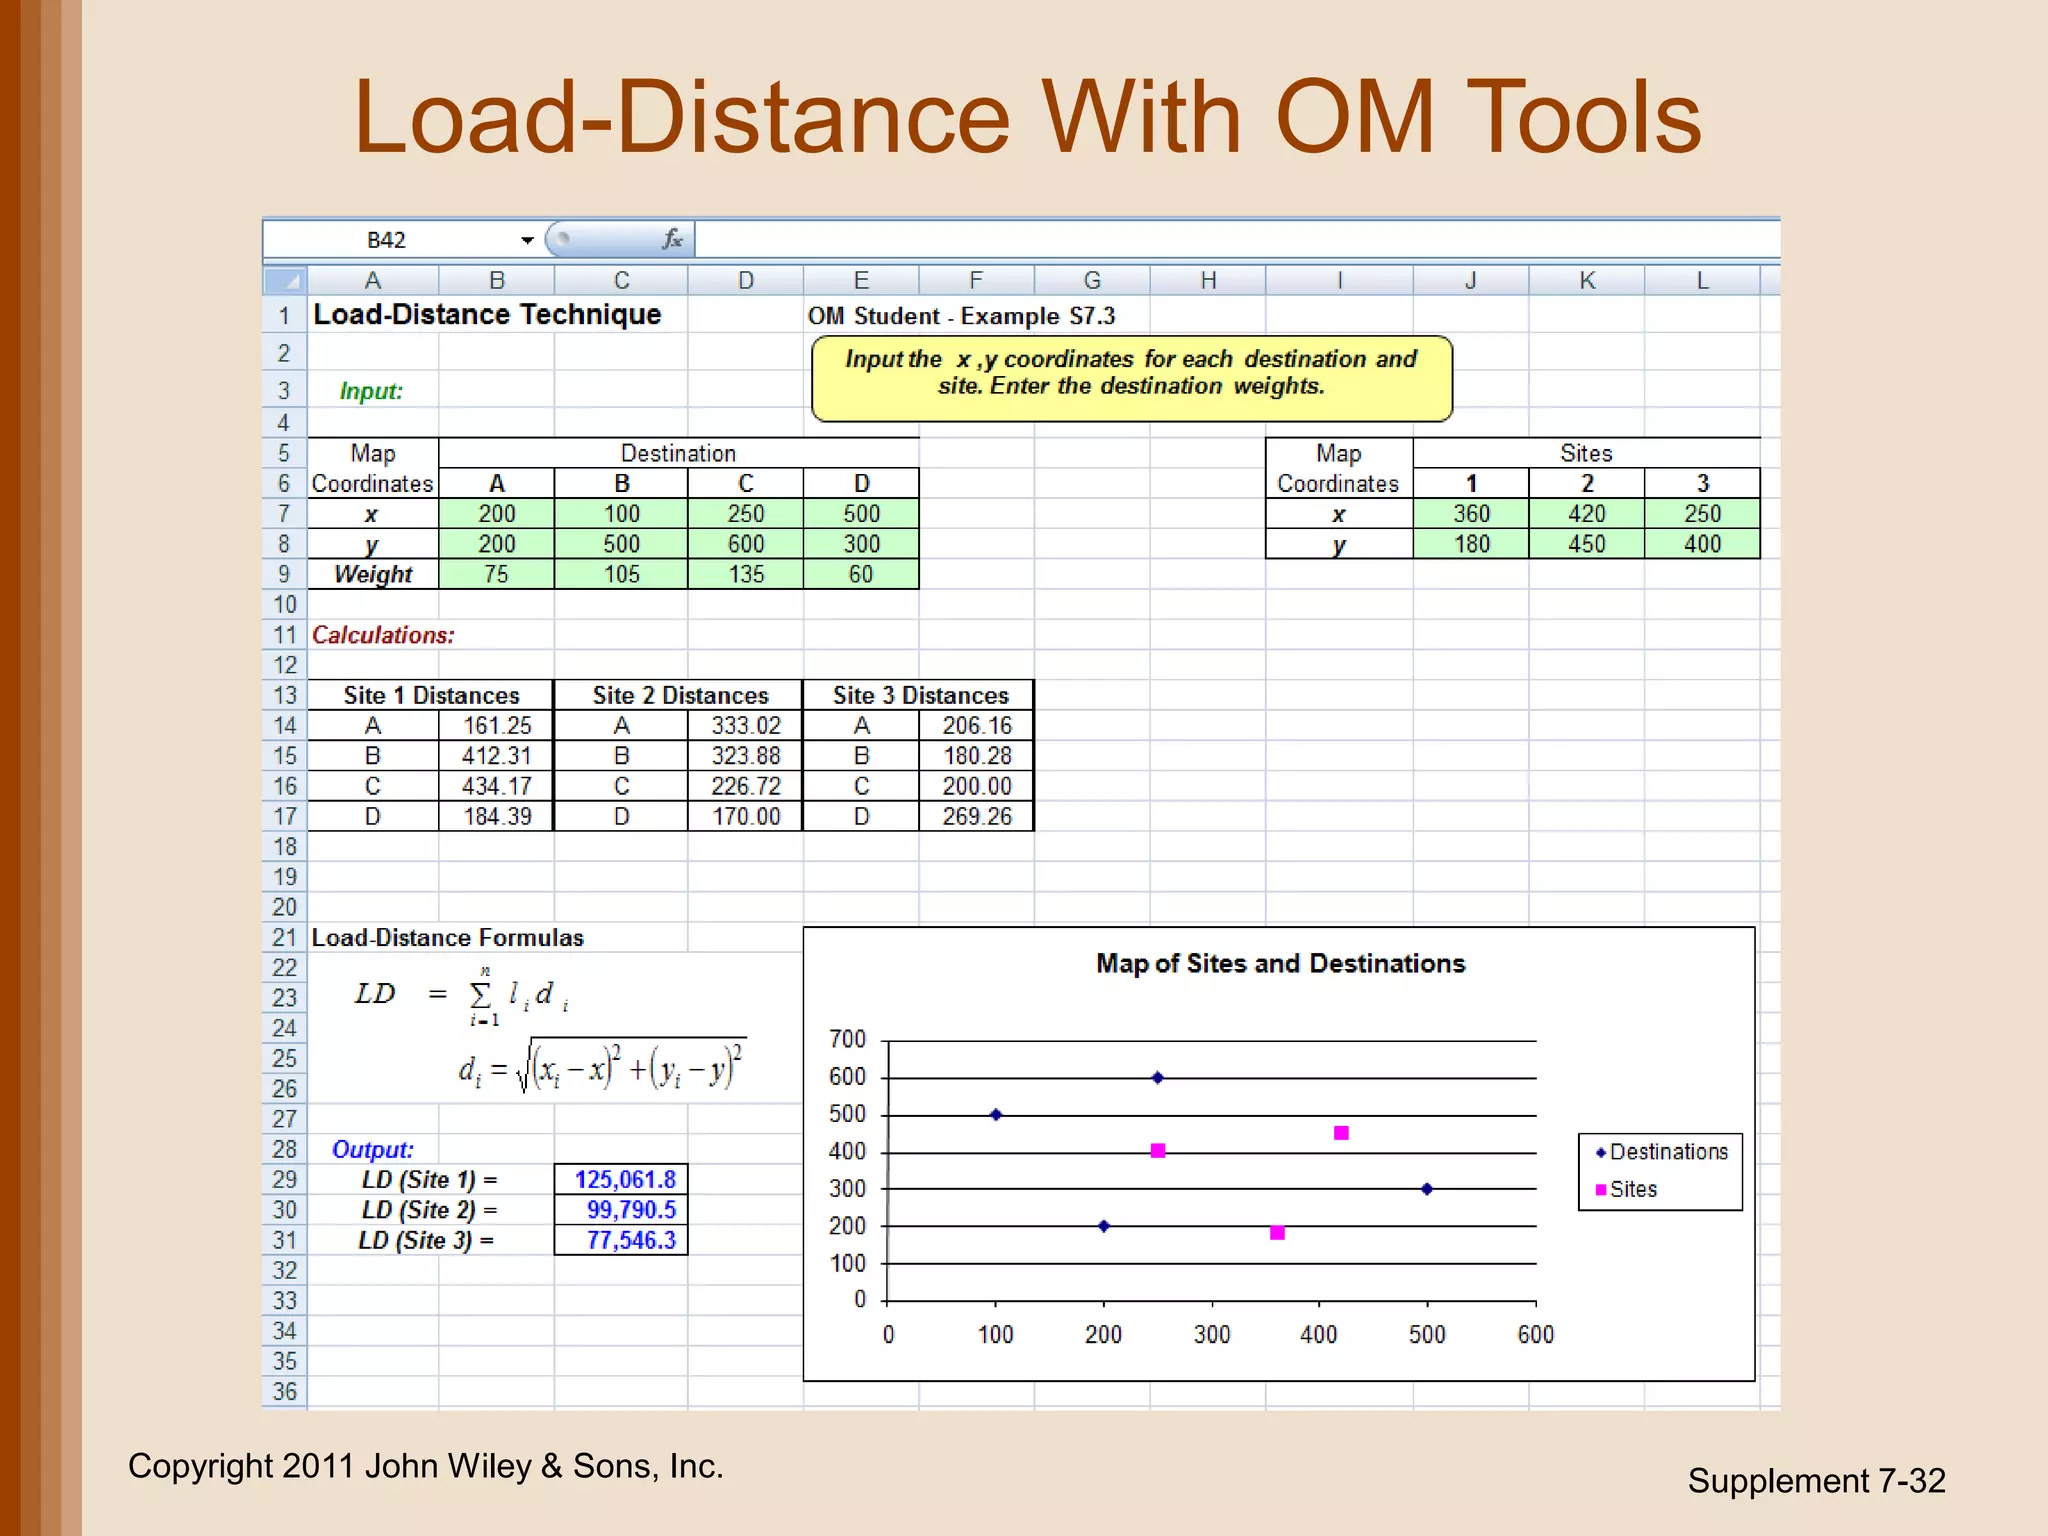Select column L header

[x=1702, y=281]
